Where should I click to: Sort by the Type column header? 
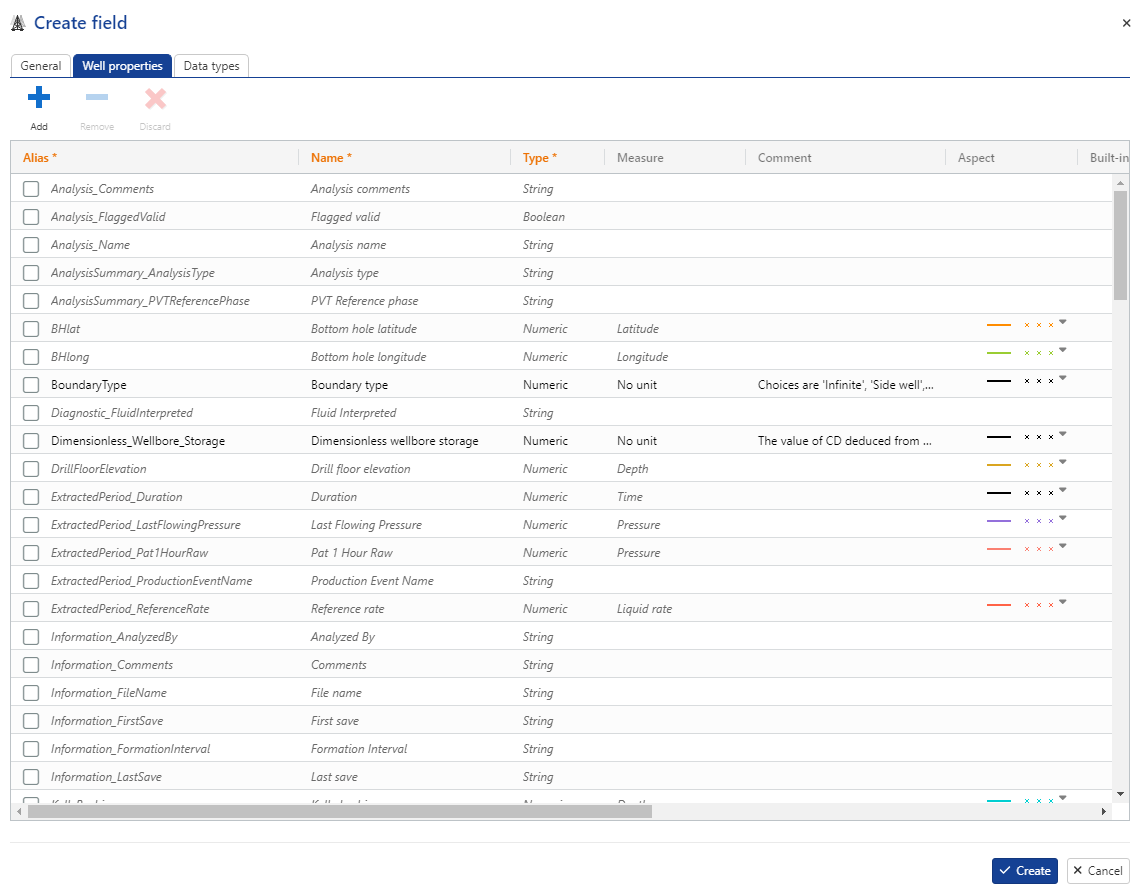point(540,158)
